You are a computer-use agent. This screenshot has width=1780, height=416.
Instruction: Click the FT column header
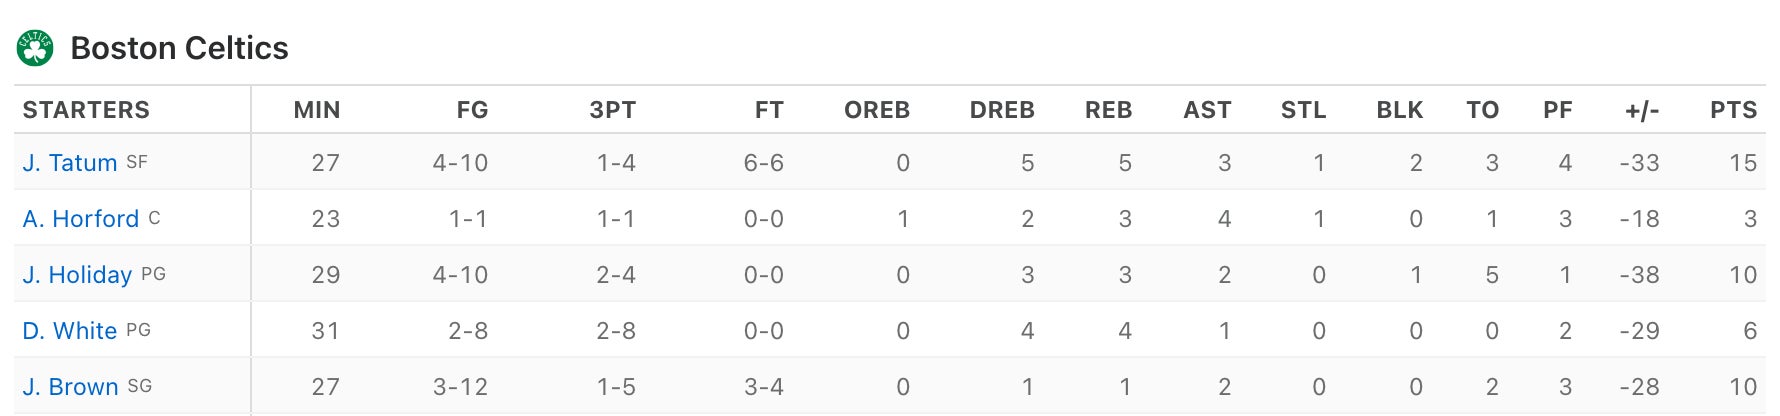tap(769, 110)
